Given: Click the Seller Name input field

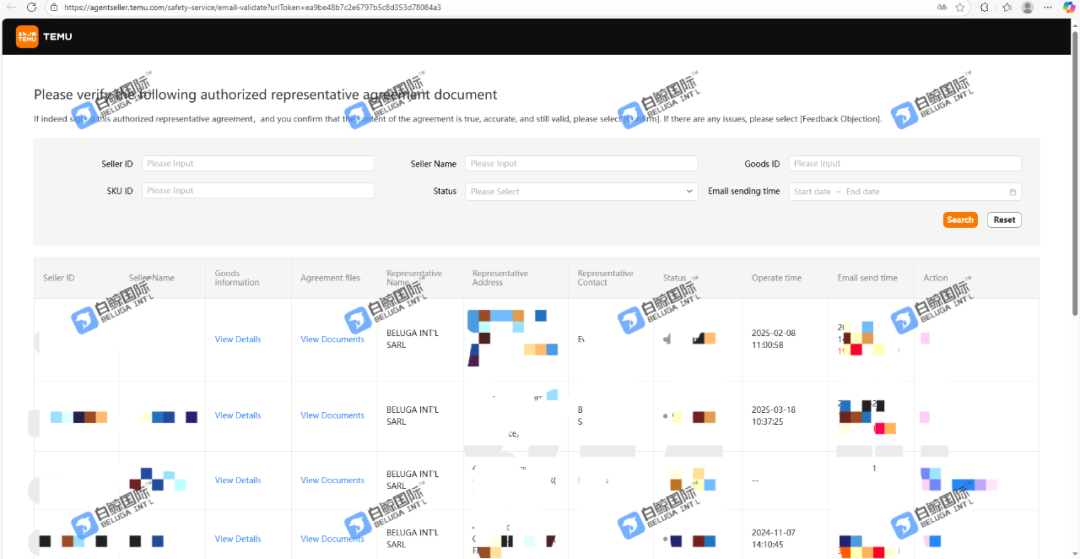Looking at the screenshot, I should point(581,164).
